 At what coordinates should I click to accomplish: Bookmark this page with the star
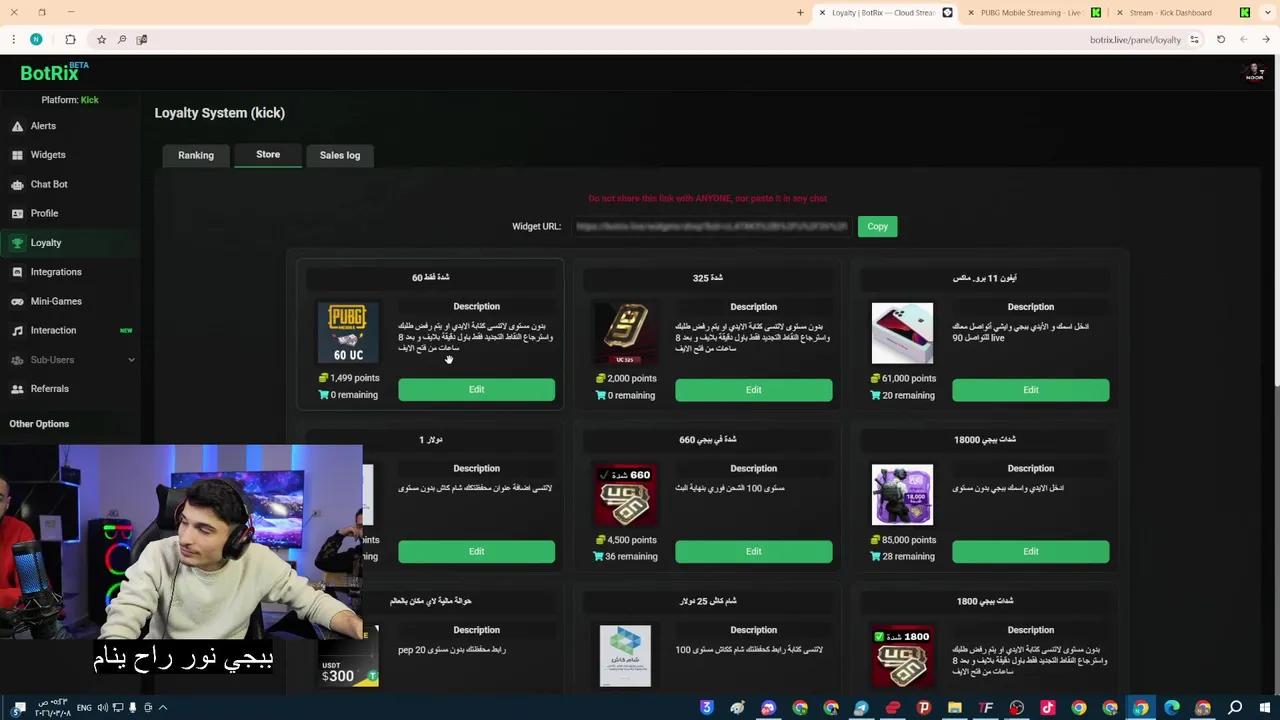coord(101,40)
